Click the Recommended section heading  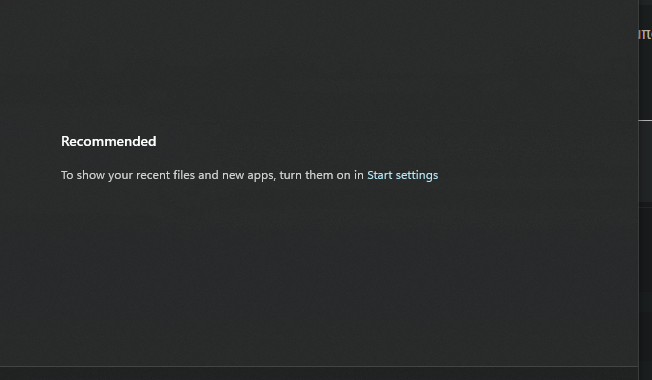click(x=109, y=141)
